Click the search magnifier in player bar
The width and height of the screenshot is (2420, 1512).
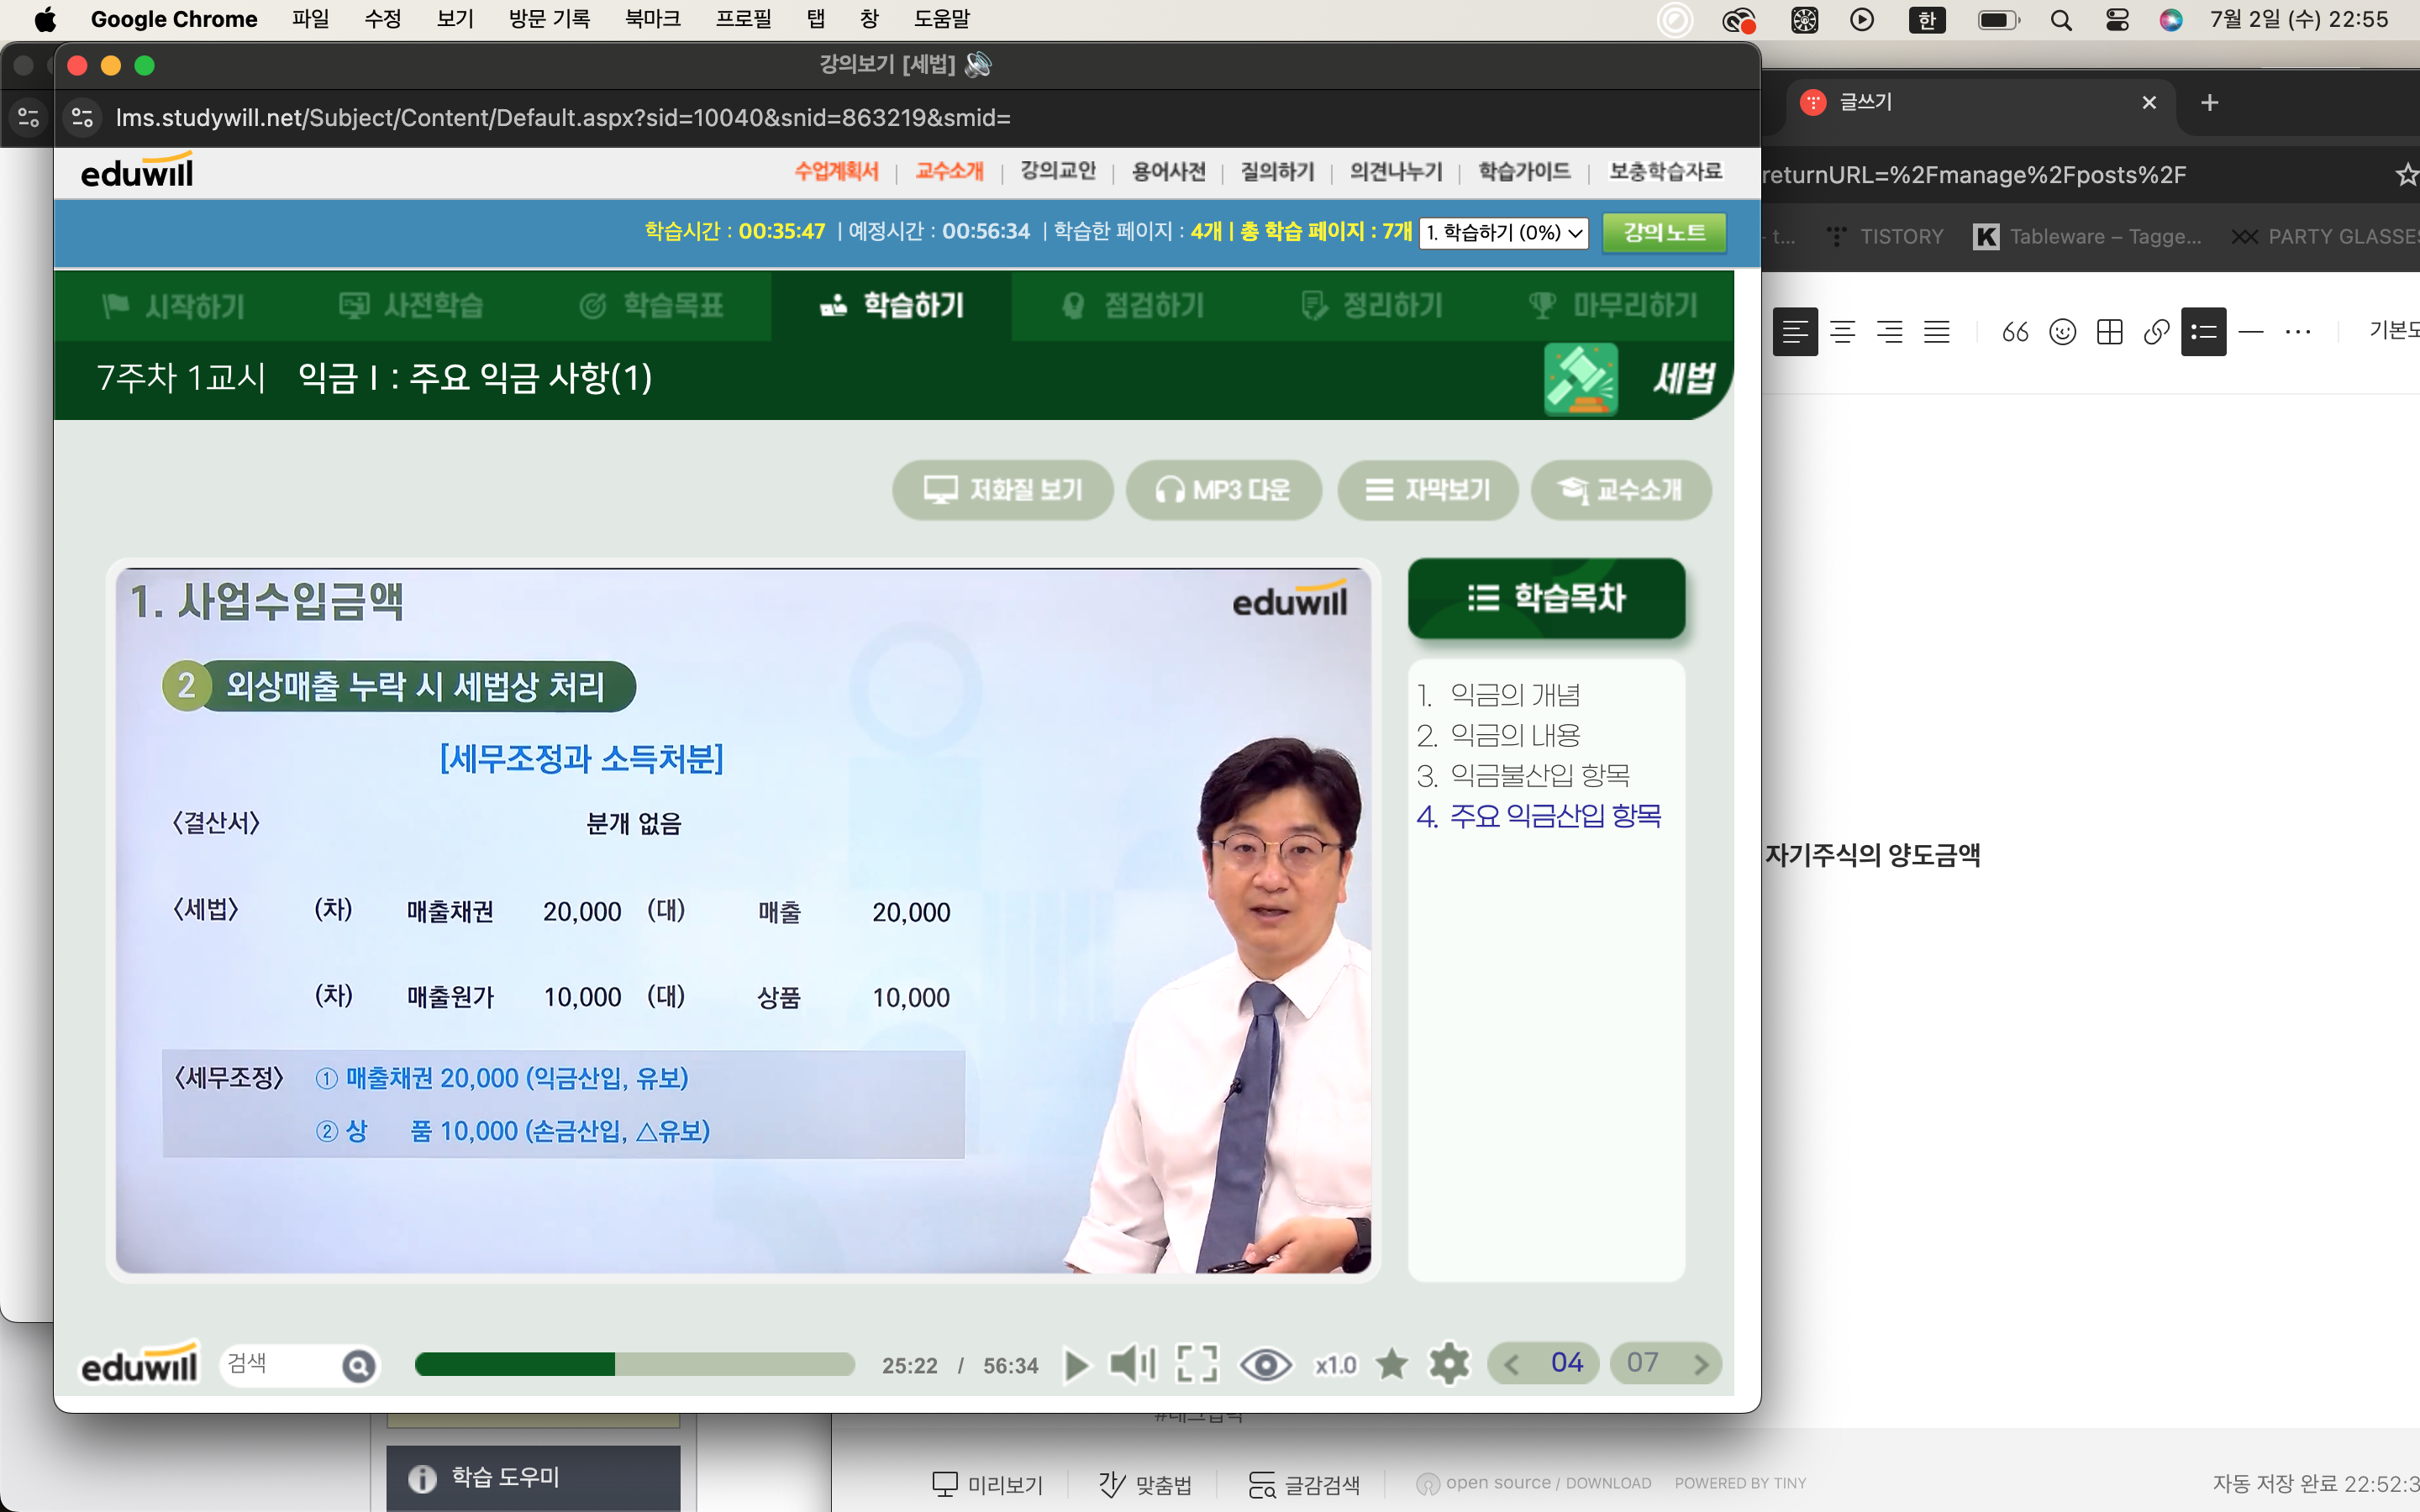358,1365
